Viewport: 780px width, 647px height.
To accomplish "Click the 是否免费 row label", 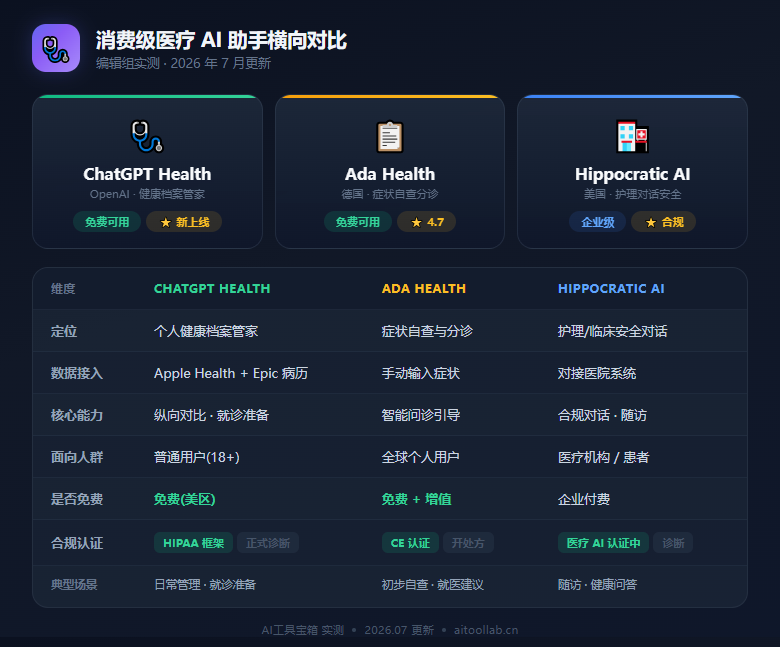I will (x=77, y=499).
